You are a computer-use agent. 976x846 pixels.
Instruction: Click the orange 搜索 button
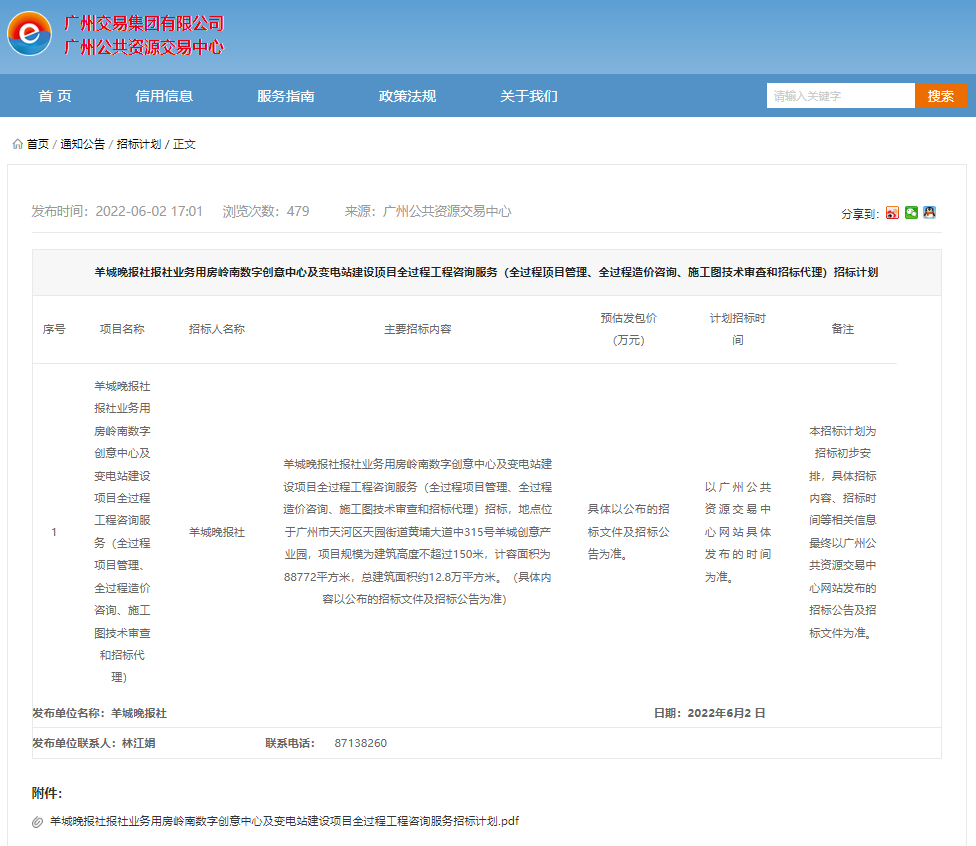pyautogui.click(x=941, y=96)
